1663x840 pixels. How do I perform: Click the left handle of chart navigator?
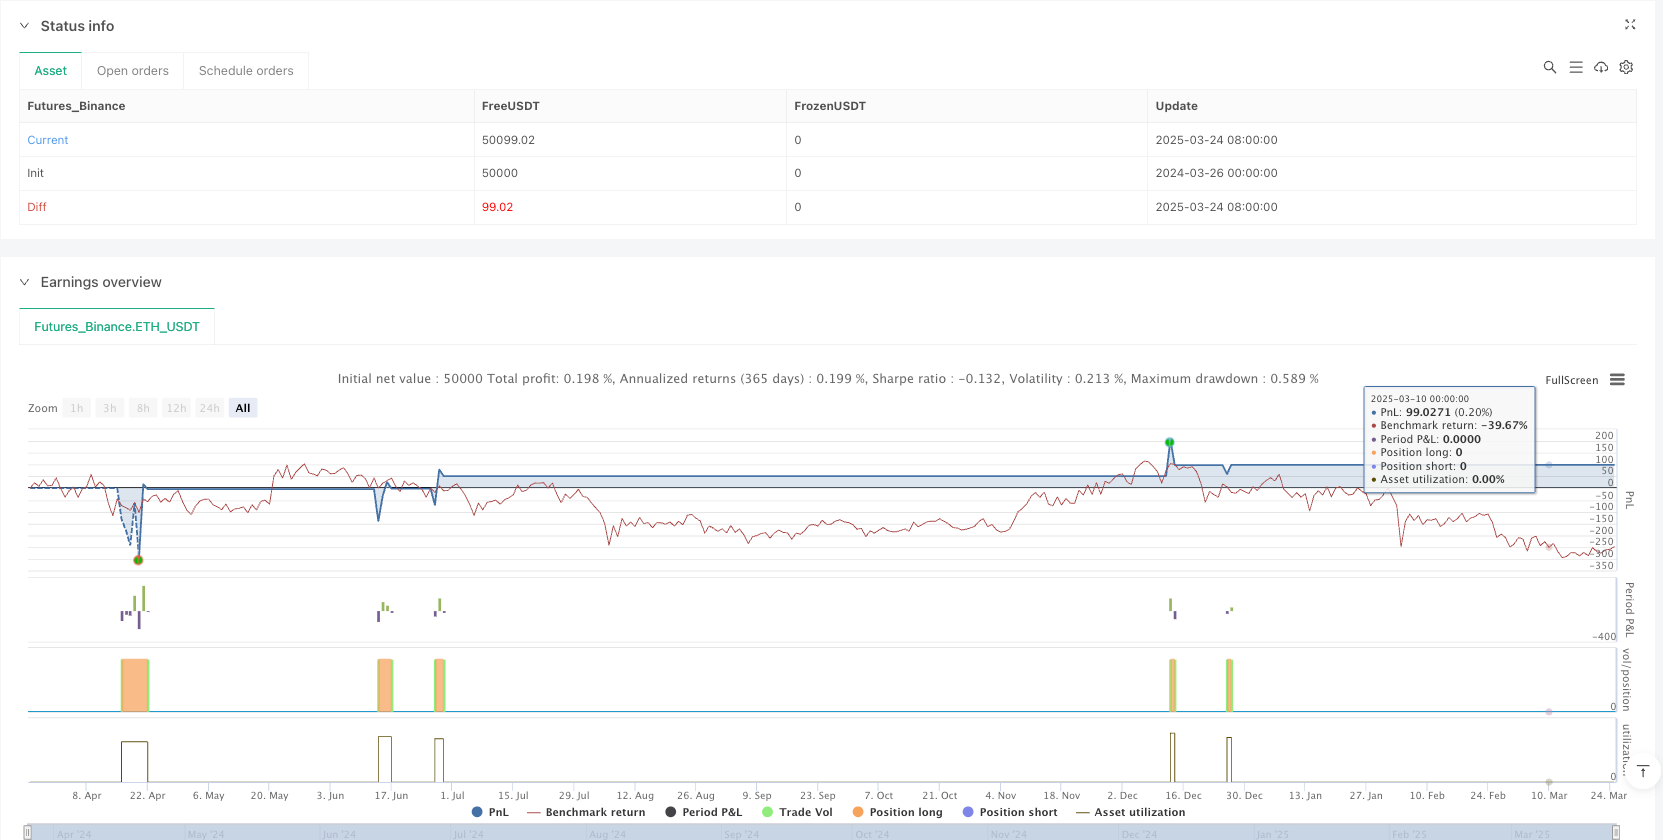tap(28, 832)
